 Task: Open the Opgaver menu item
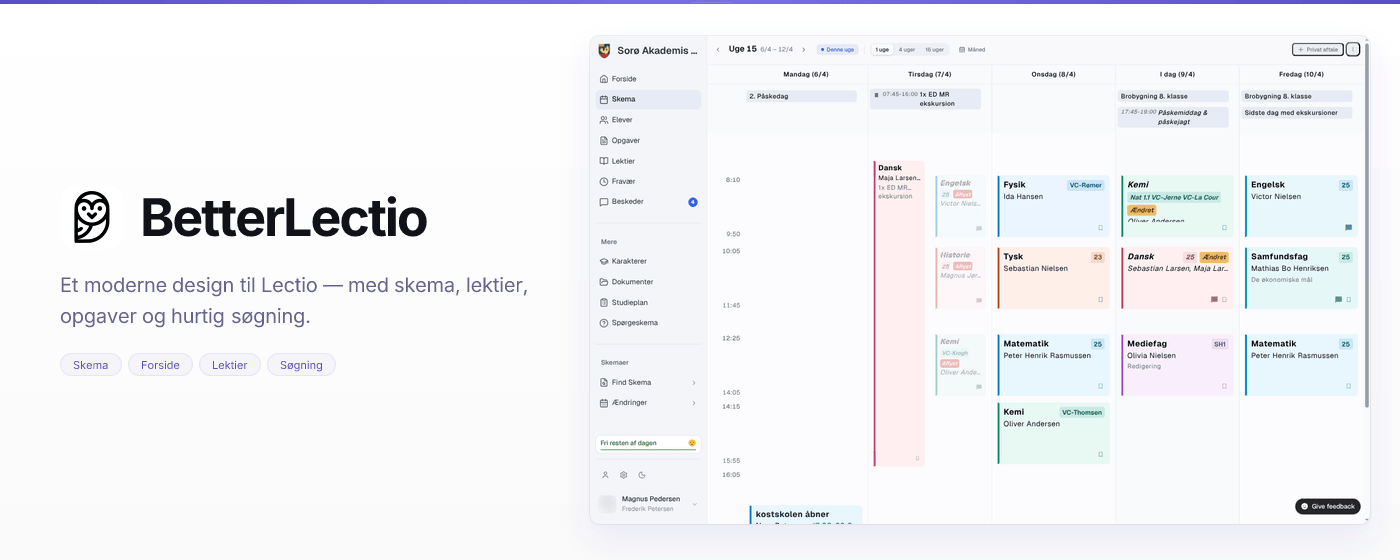click(x=648, y=140)
